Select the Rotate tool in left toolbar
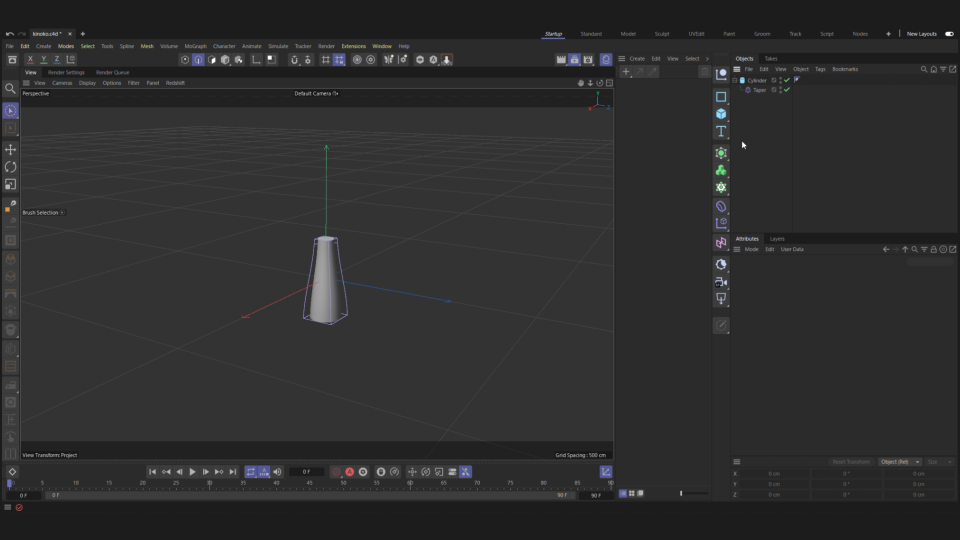 coord(10,167)
